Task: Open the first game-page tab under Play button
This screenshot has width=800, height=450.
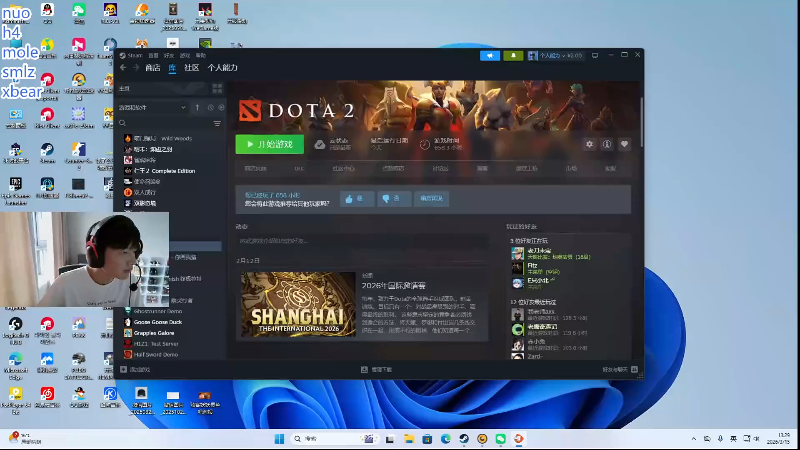Action: pos(256,168)
